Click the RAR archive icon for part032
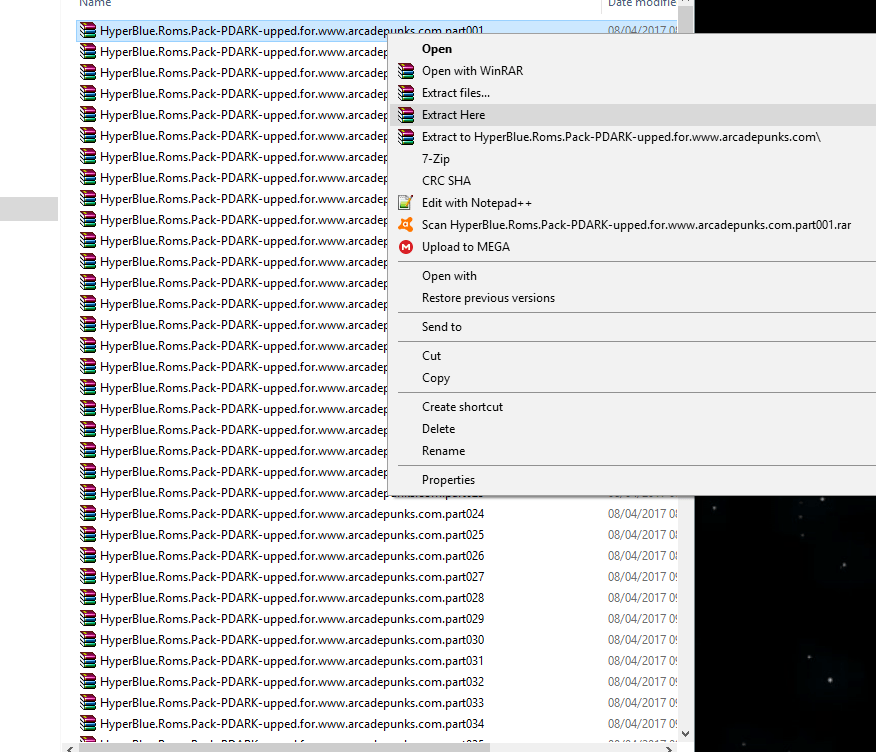The image size is (876, 752). click(88, 681)
